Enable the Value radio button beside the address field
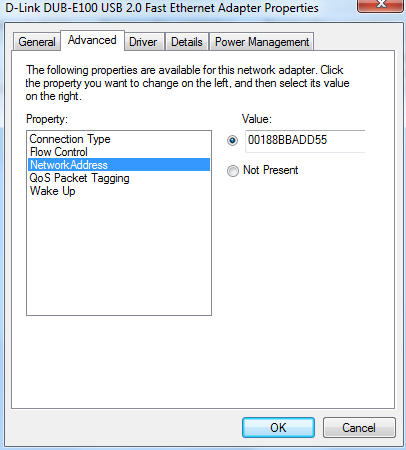The width and height of the screenshot is (406, 450). pos(233,140)
